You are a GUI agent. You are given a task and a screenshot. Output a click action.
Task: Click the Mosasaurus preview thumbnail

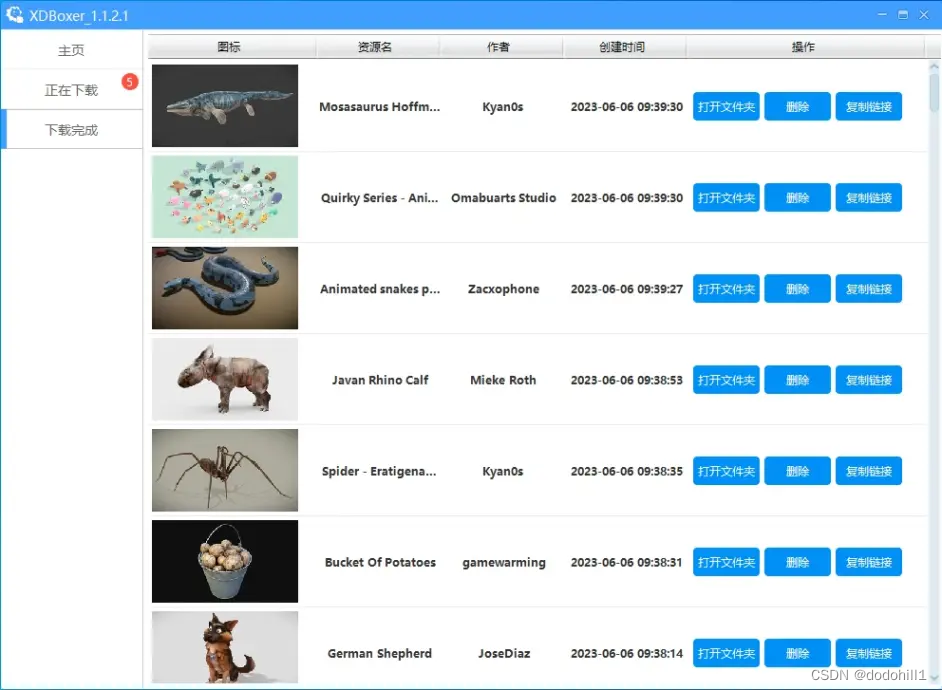point(224,106)
